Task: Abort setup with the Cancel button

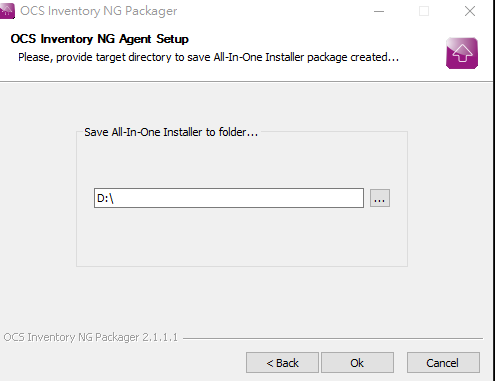Action: (443, 362)
